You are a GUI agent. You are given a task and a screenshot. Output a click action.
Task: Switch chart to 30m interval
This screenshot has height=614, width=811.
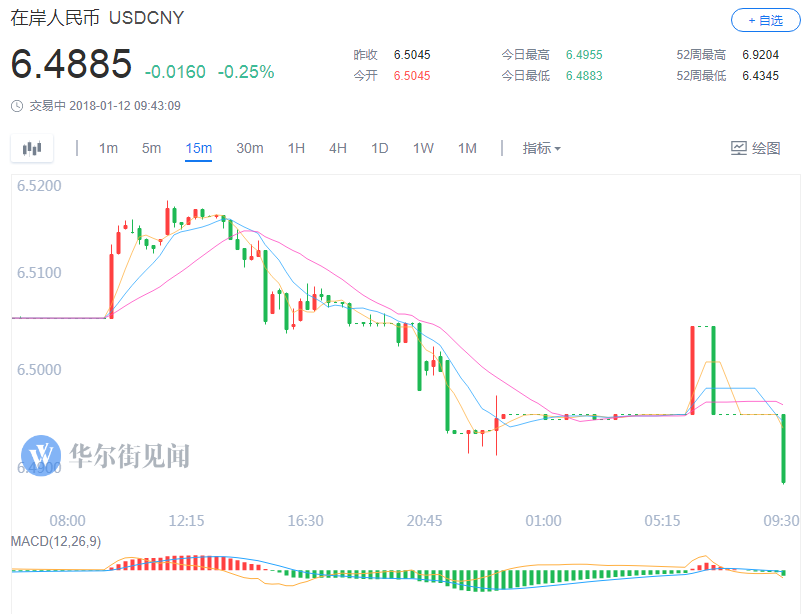(250, 148)
